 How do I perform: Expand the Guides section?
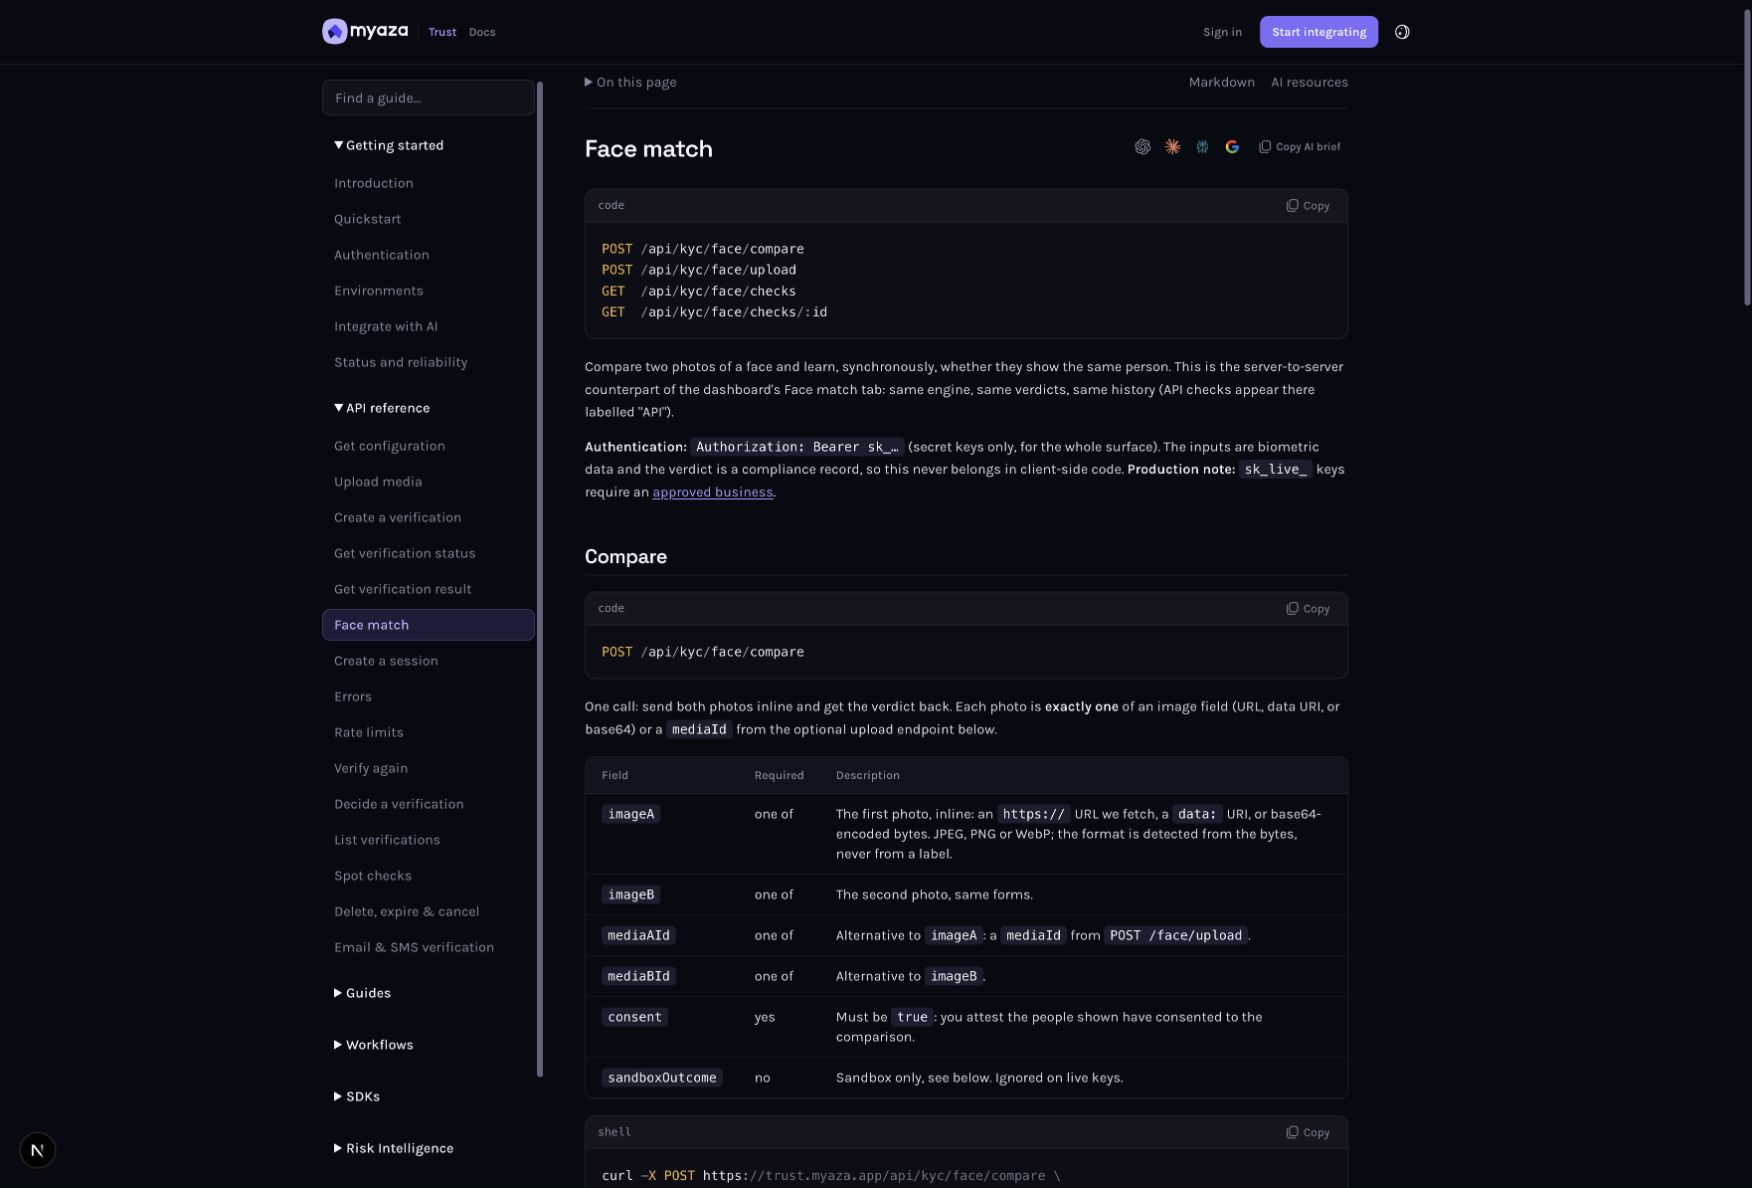tap(362, 993)
